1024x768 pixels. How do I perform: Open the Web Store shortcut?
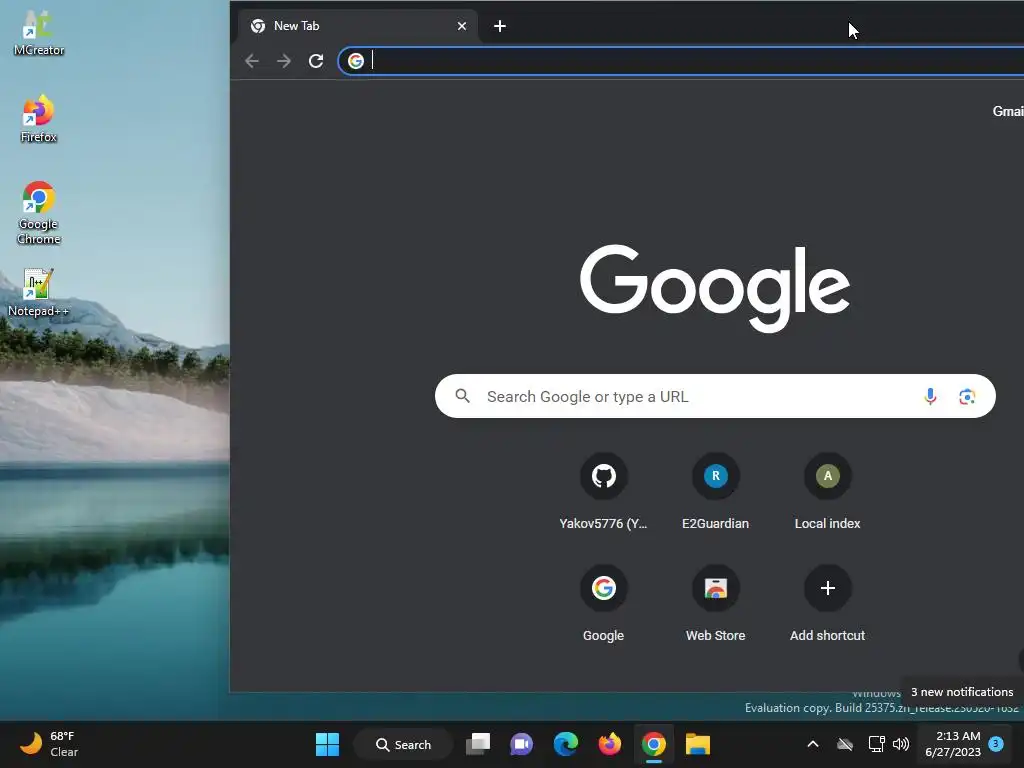click(x=715, y=605)
